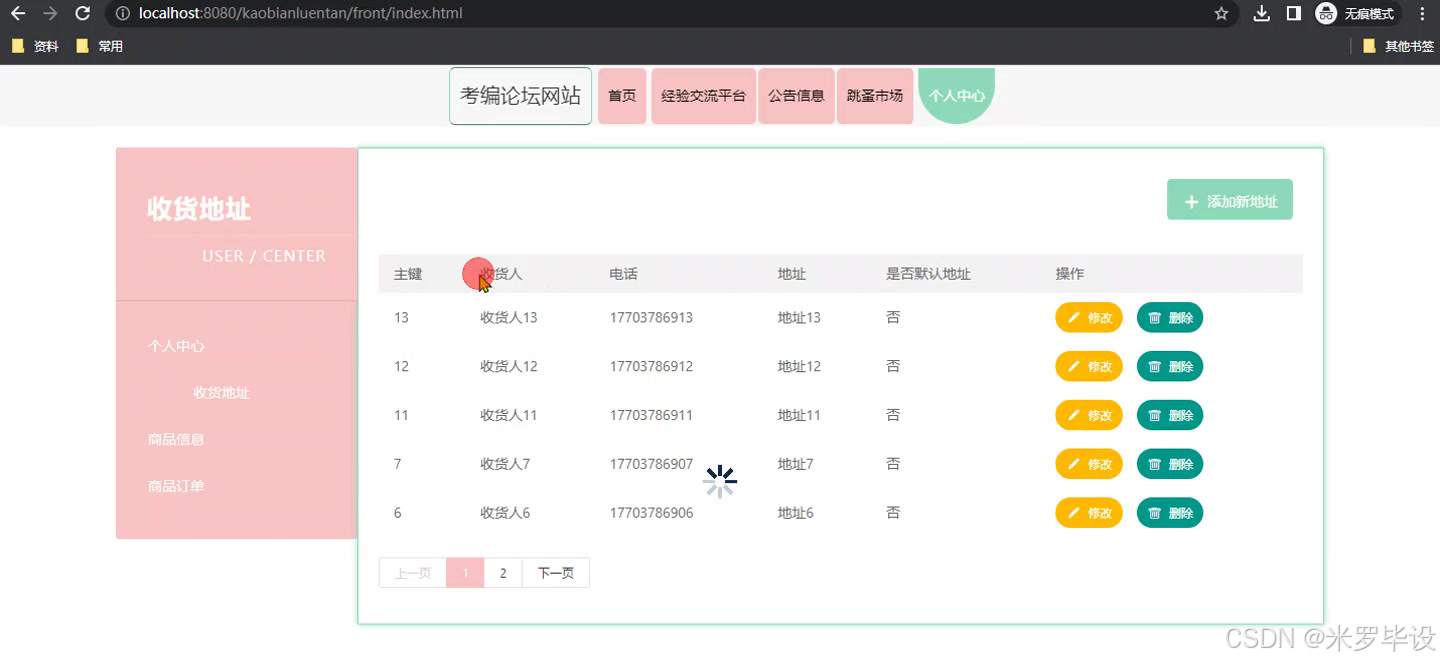This screenshot has height=664, width=1440.
Task: Click the 地址13 cell
Action: coord(799,318)
